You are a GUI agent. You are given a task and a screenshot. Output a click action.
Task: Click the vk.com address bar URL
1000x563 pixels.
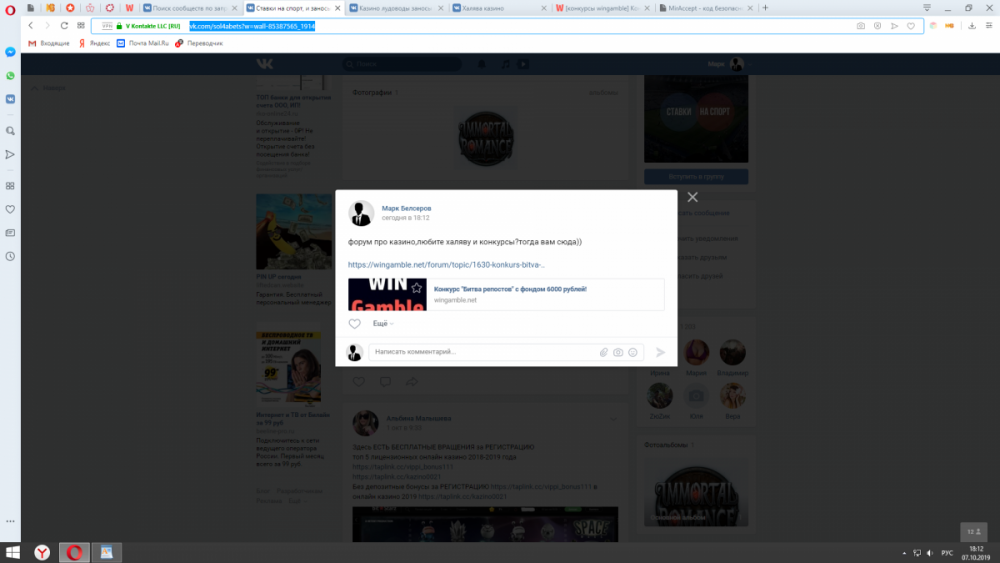point(252,26)
